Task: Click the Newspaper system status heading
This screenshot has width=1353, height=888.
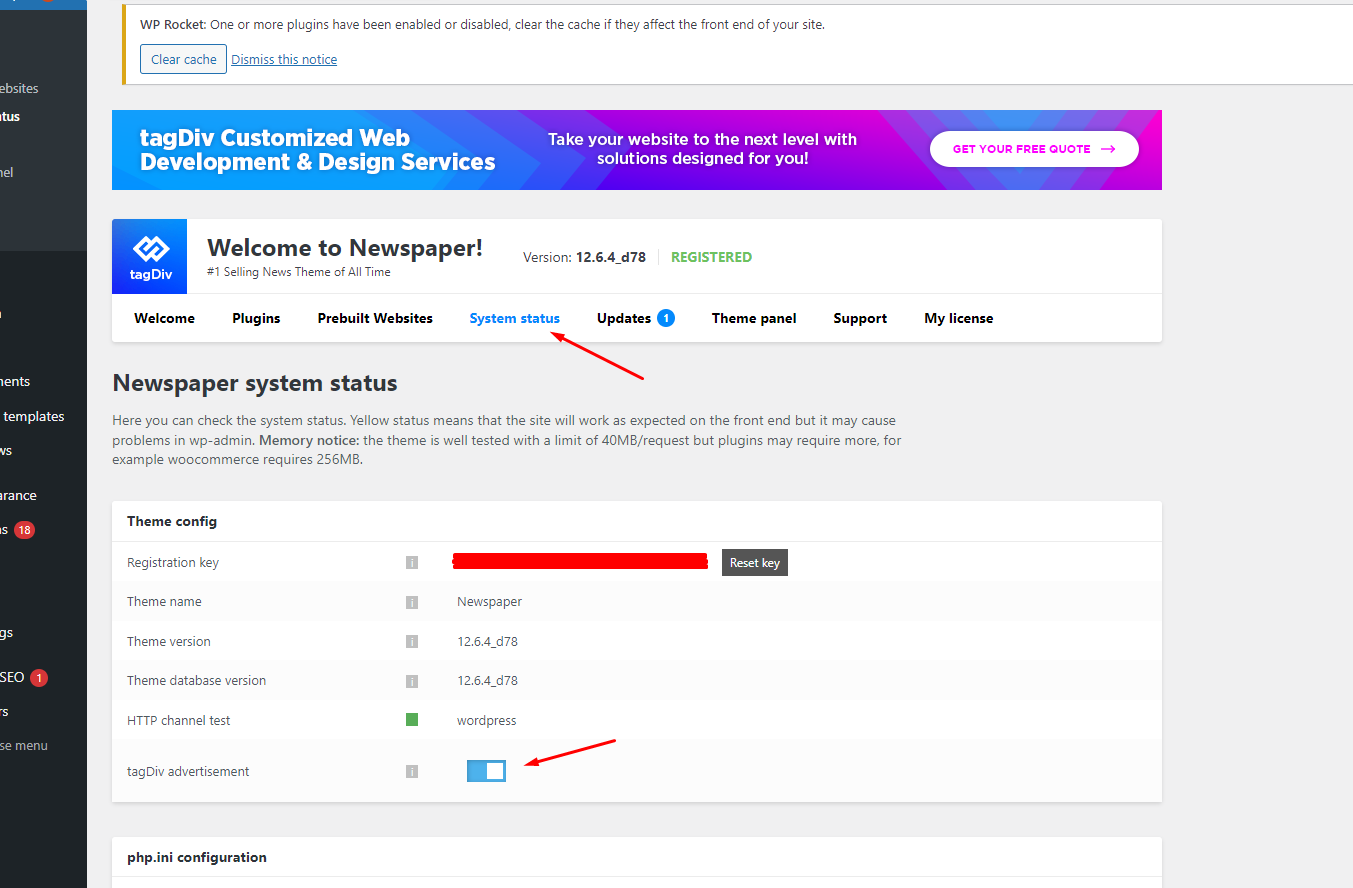Action: [x=255, y=383]
